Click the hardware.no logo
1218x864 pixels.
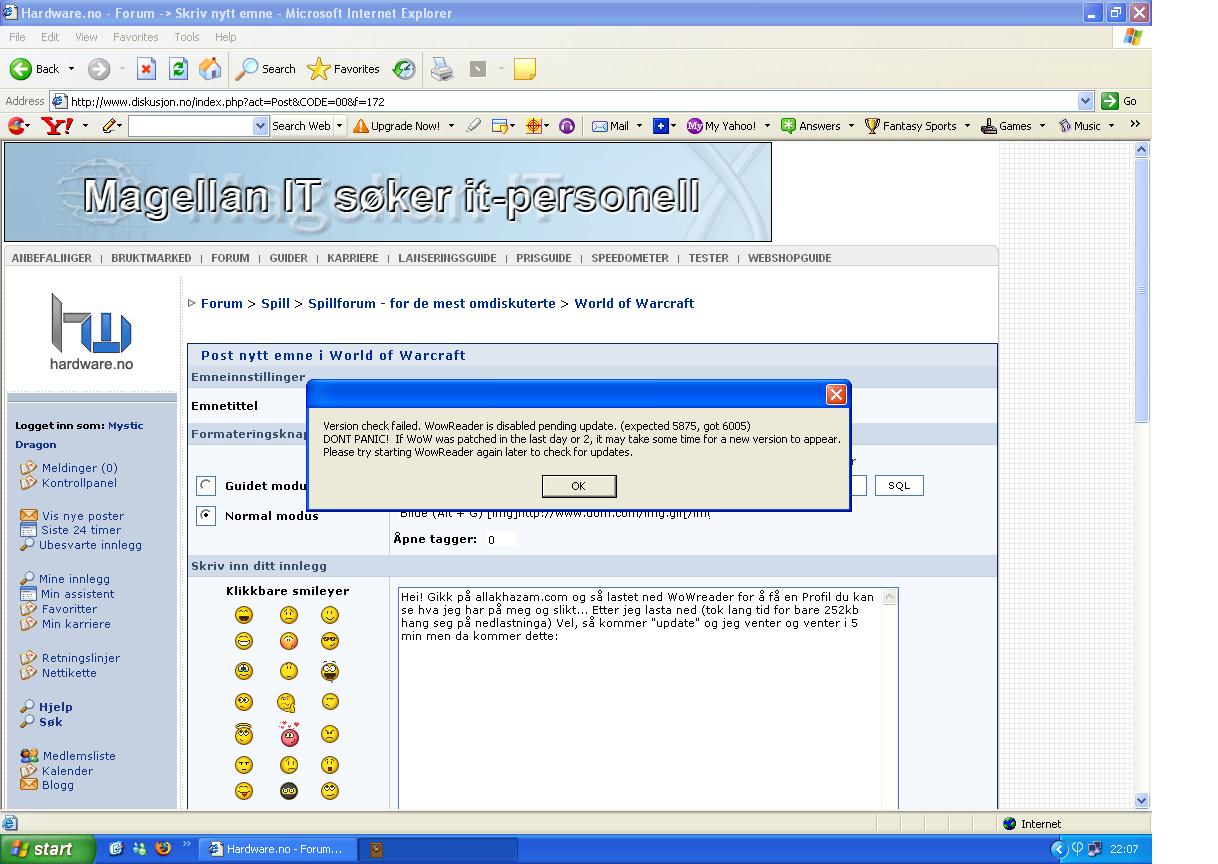[91, 331]
